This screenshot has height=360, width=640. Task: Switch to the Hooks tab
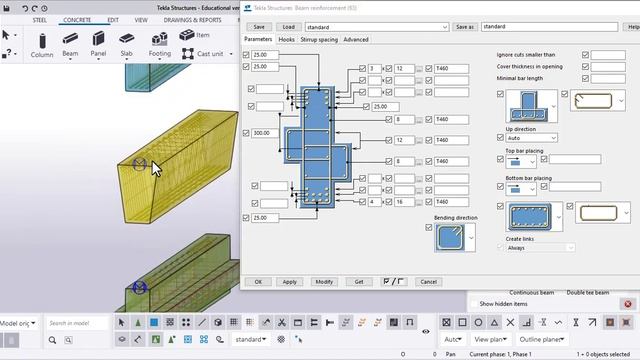286,40
